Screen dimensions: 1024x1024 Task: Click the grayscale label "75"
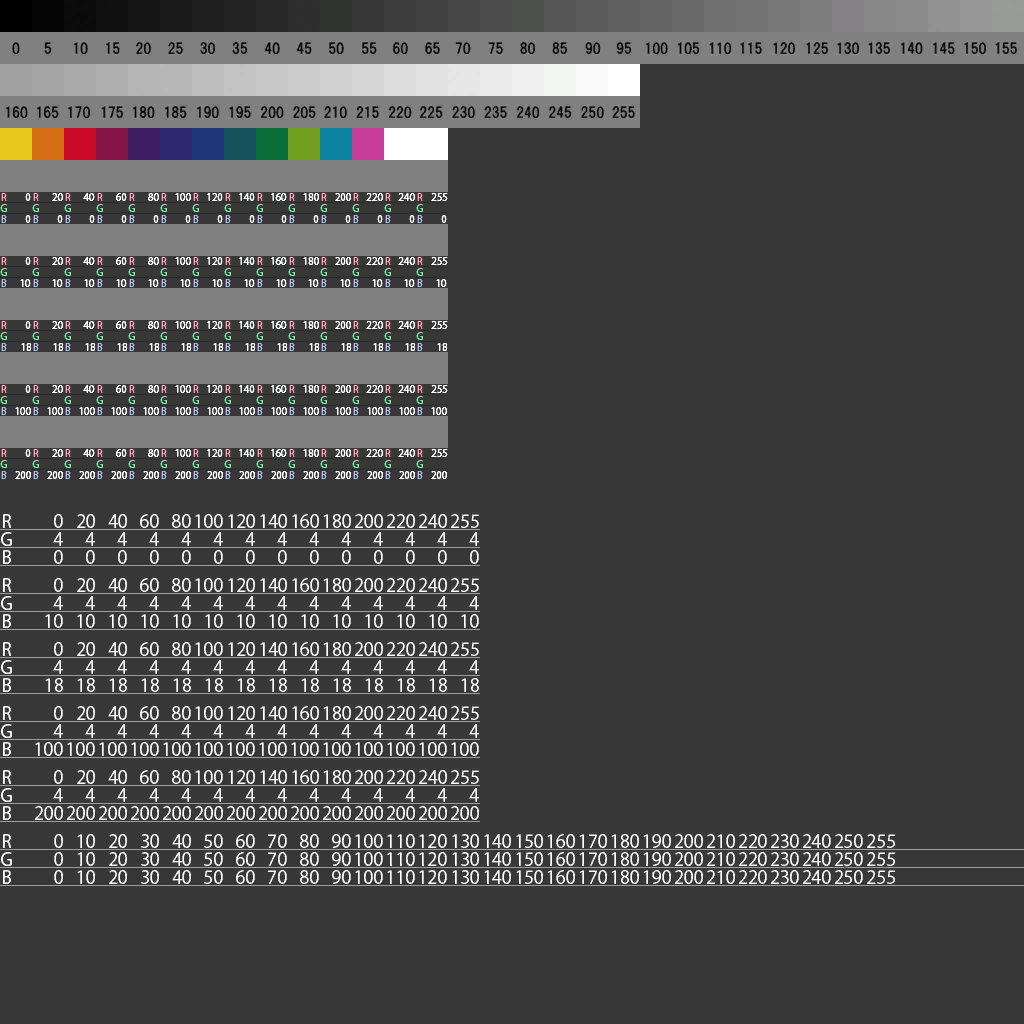(496, 48)
